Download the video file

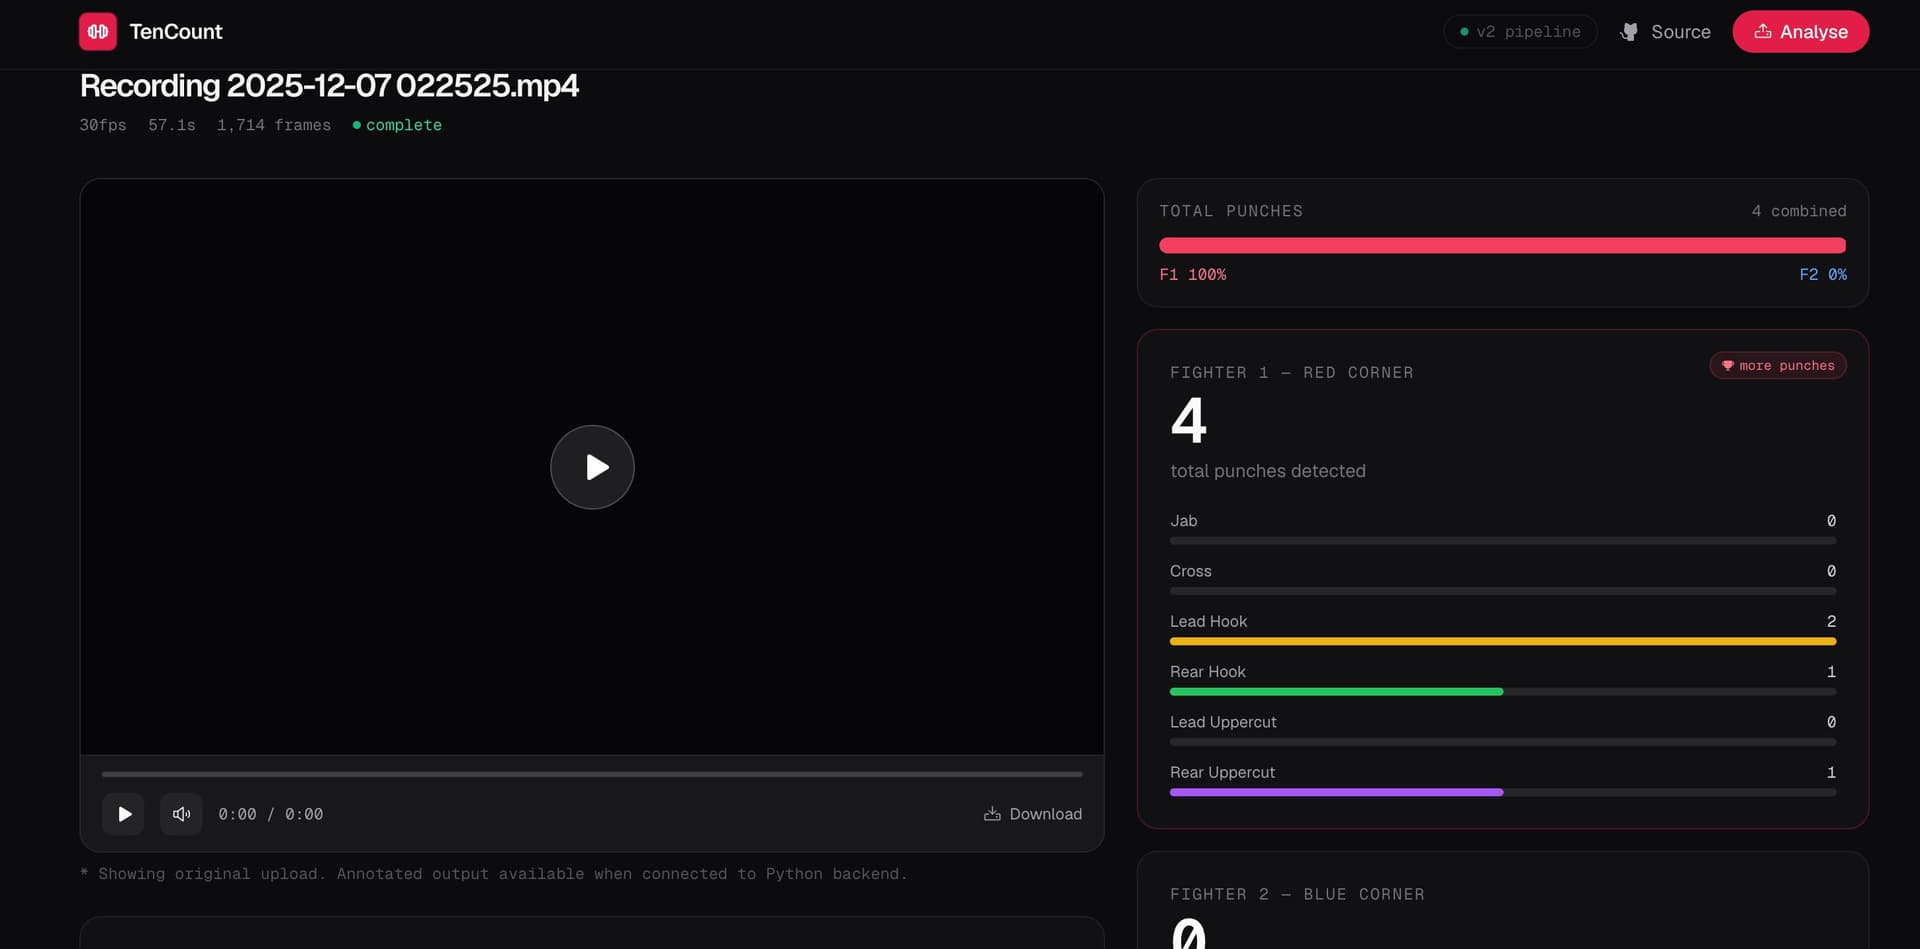click(1033, 814)
